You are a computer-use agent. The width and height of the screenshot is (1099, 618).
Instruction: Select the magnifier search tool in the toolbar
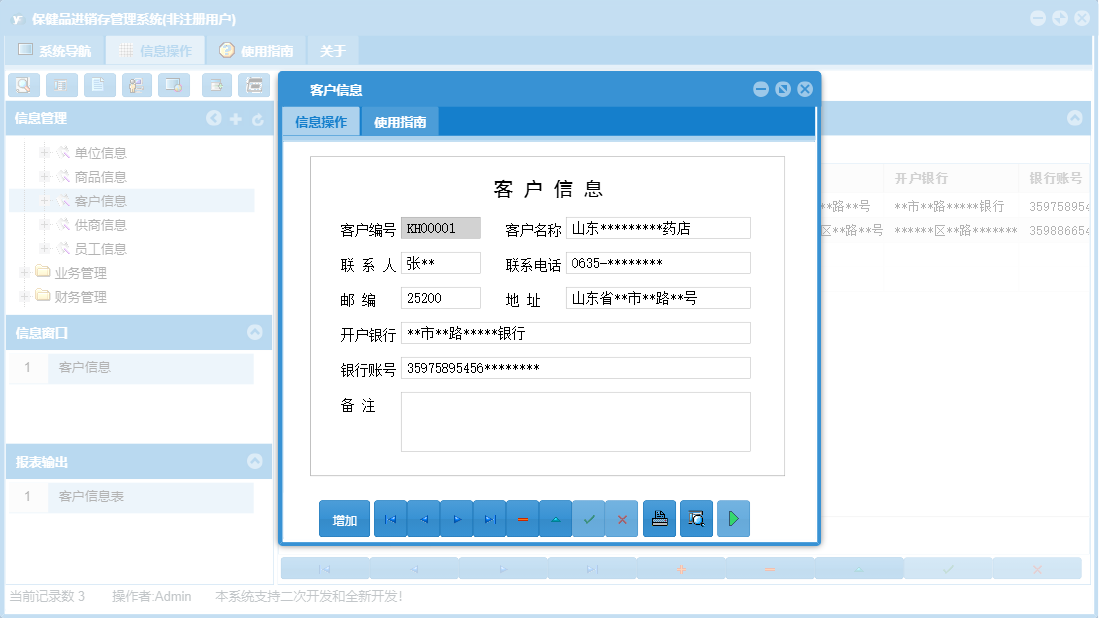pyautogui.click(x=24, y=85)
